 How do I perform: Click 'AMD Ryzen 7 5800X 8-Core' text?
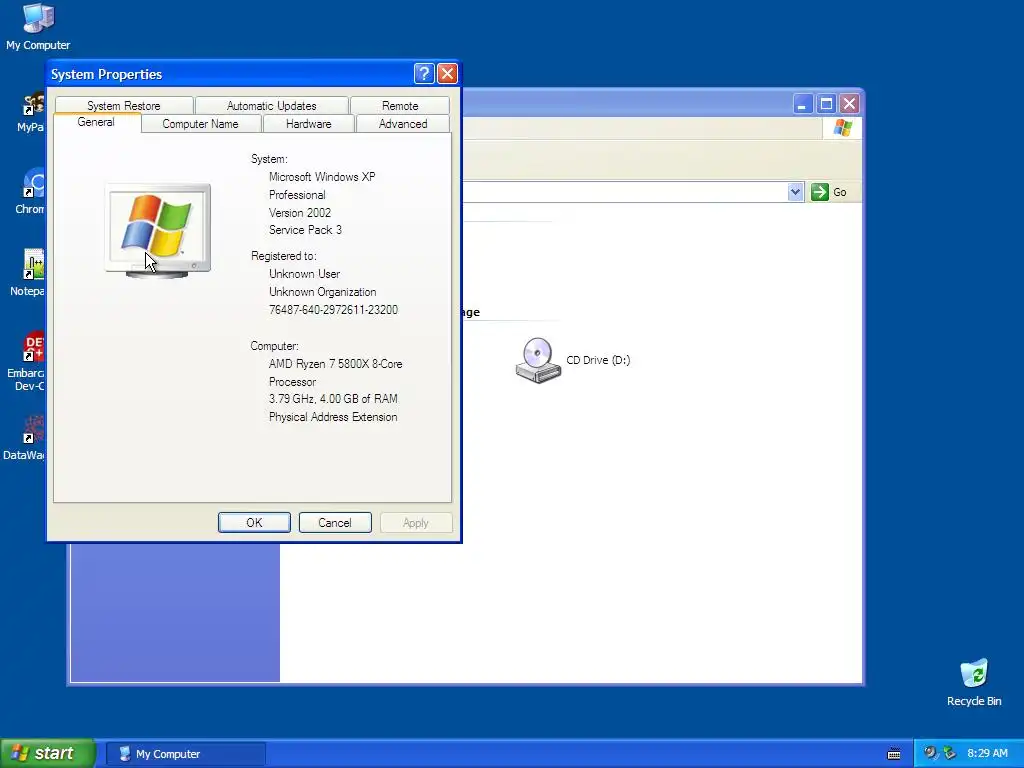(x=335, y=364)
